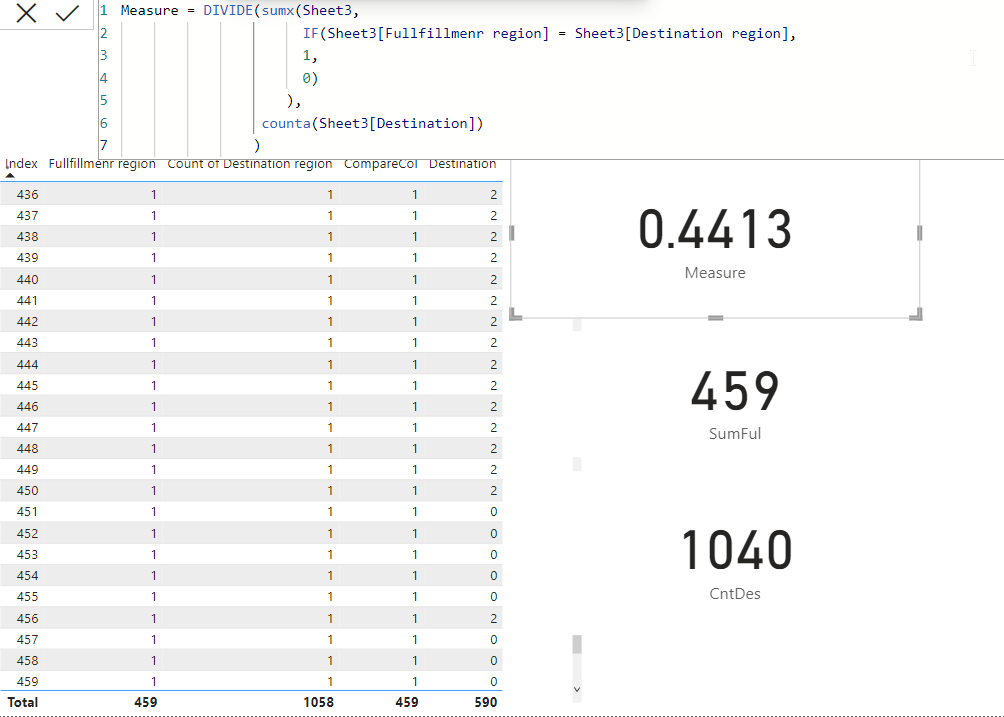Click total value 590 in Destination column
Image resolution: width=1004 pixels, height=717 pixels.
[x=485, y=702]
